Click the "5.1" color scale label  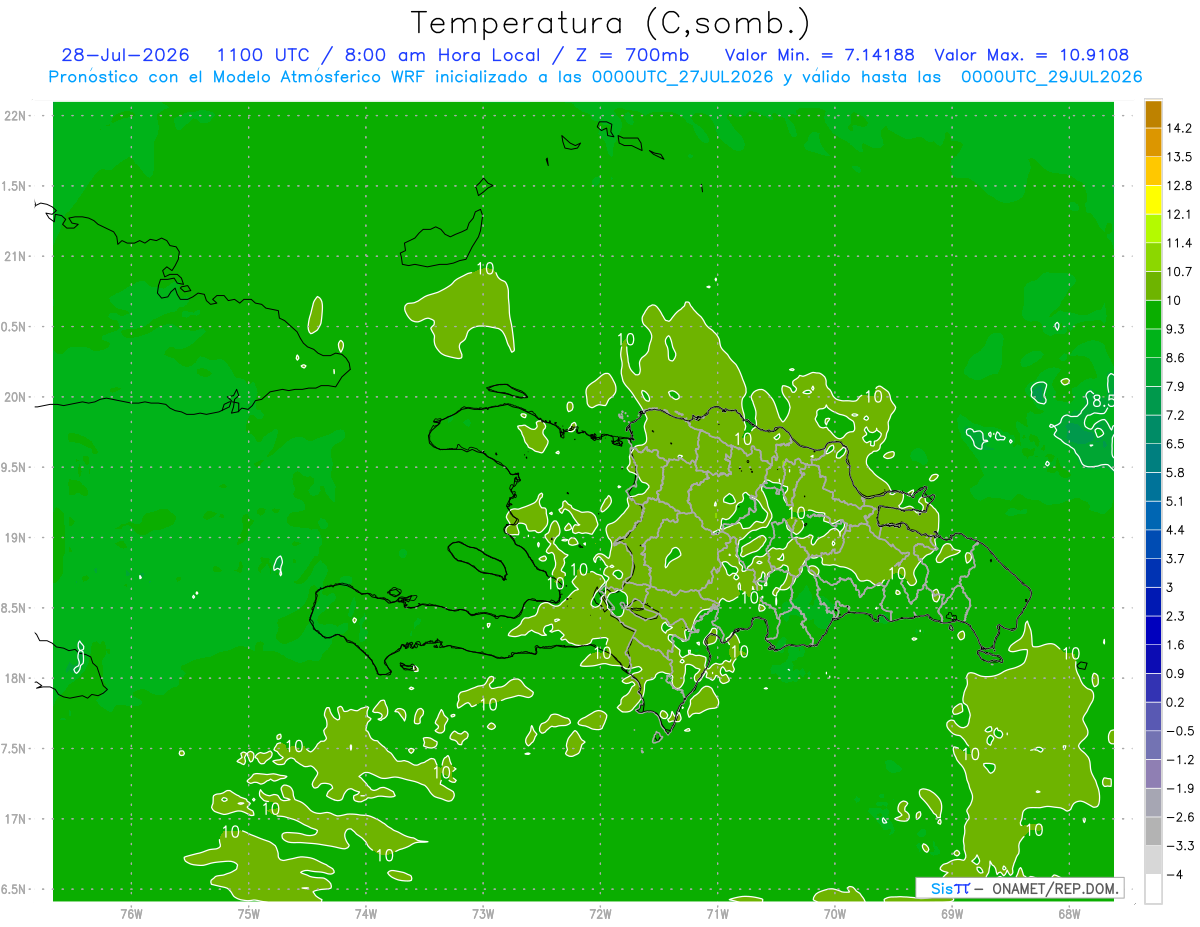1177,501
